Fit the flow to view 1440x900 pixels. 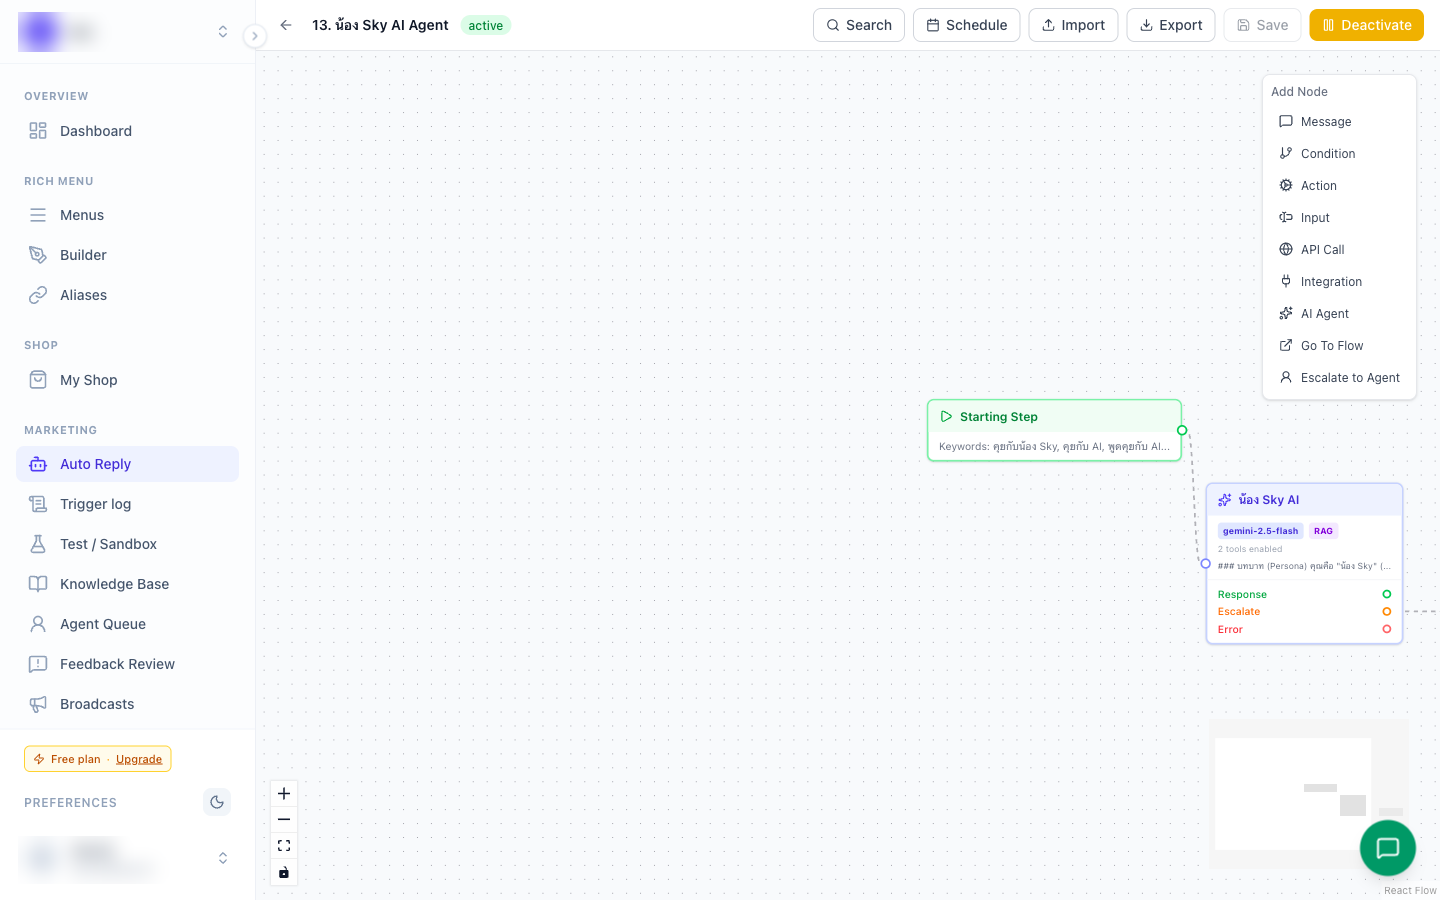click(284, 846)
